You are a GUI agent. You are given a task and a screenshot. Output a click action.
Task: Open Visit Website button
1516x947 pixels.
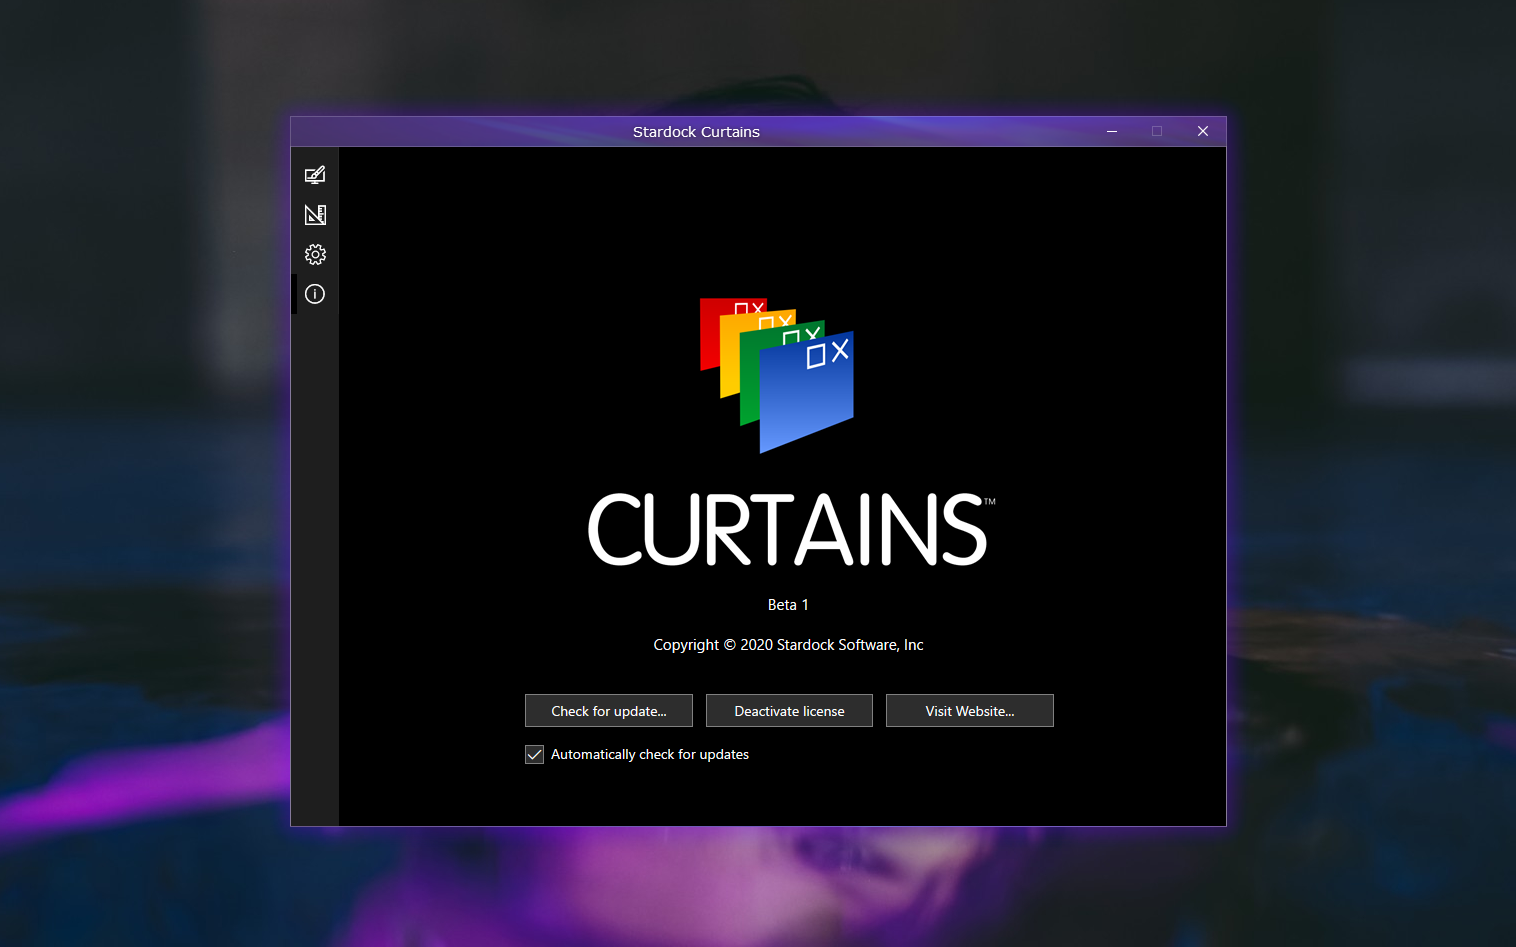pyautogui.click(x=970, y=711)
